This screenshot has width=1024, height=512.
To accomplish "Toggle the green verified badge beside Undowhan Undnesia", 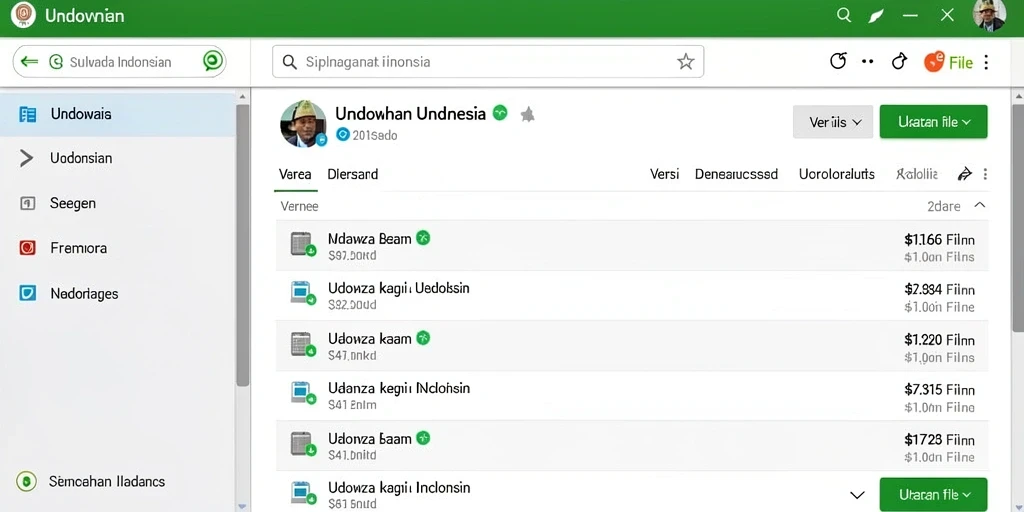I will click(500, 112).
